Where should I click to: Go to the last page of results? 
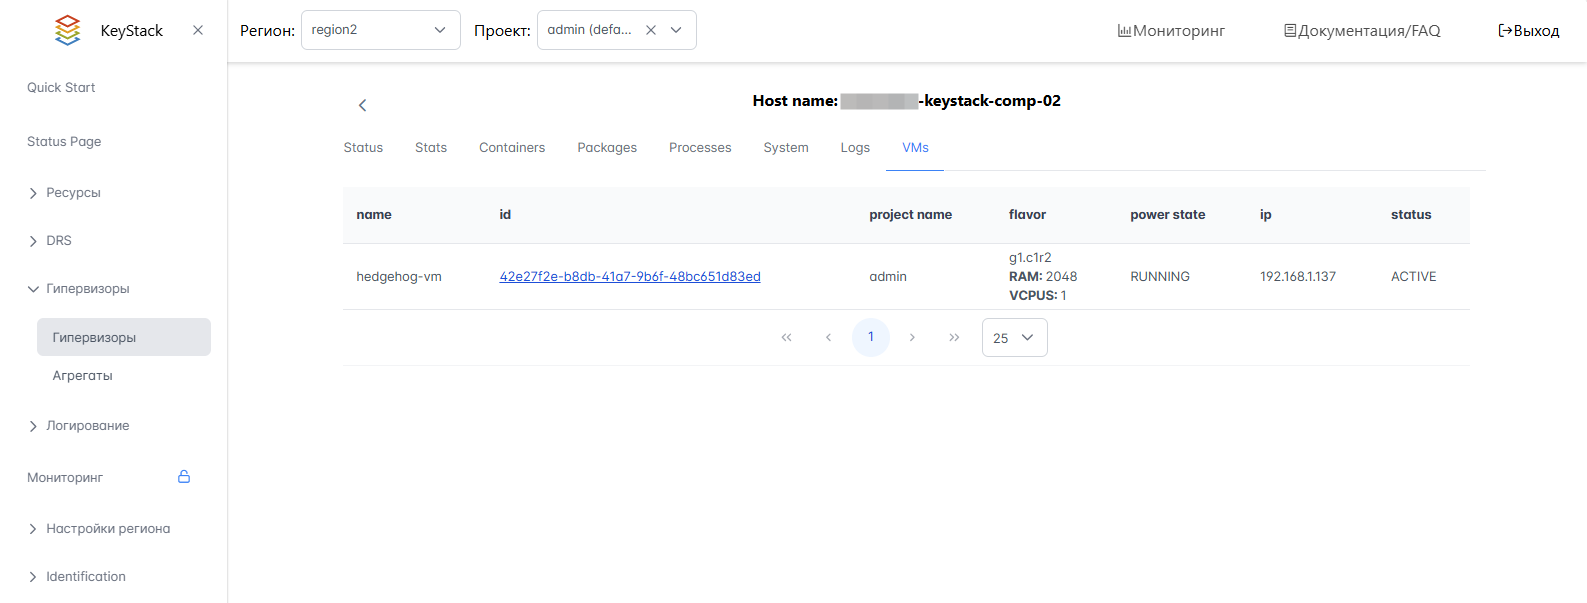pos(954,338)
